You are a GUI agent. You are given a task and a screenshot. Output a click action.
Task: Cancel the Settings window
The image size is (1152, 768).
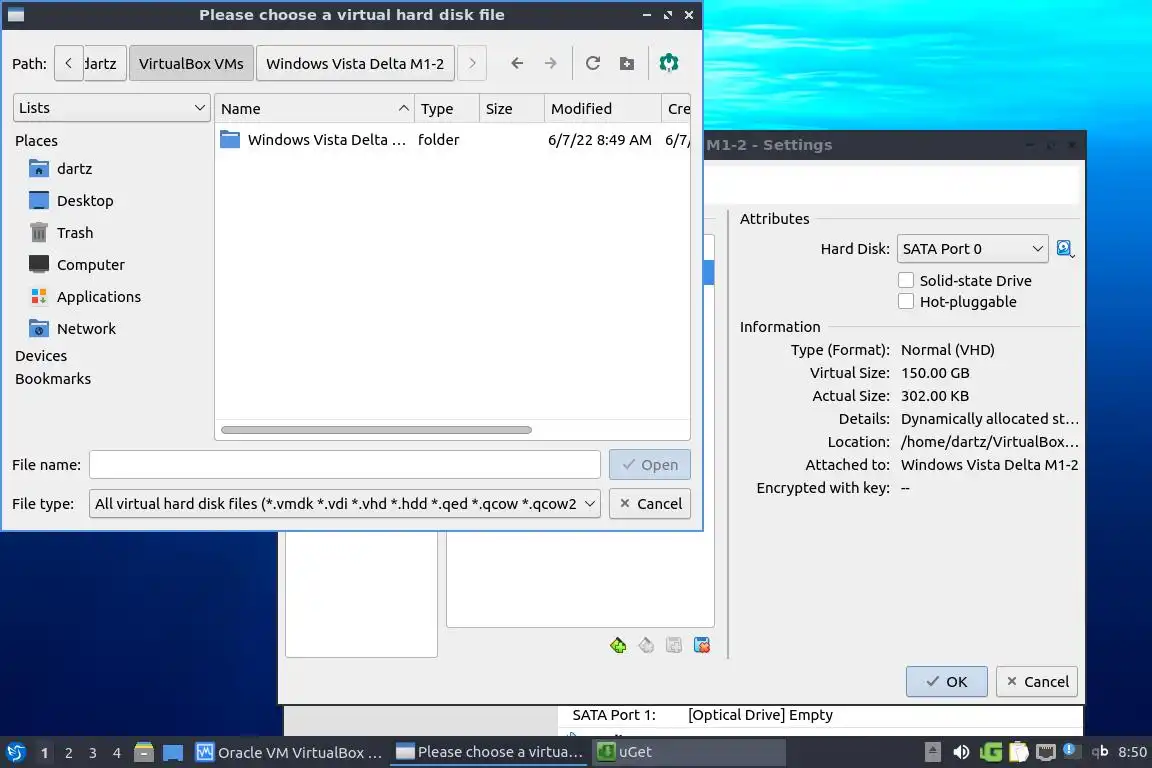click(1037, 682)
